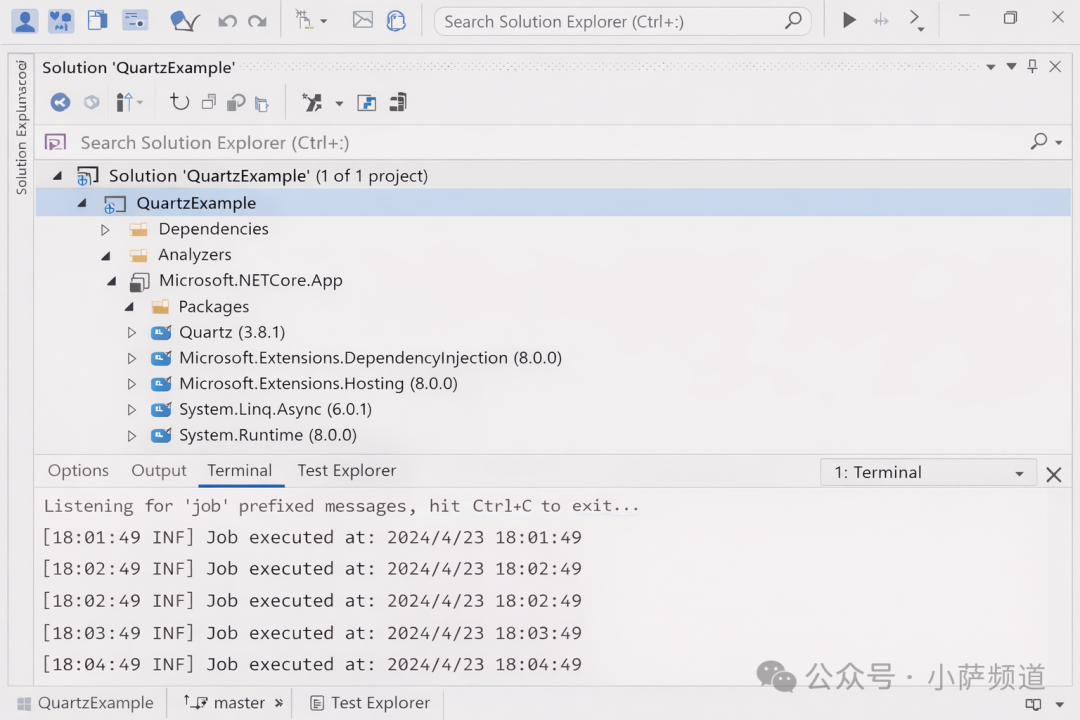This screenshot has width=1080, height=720.
Task: Select the Terminal tab
Action: (240, 471)
